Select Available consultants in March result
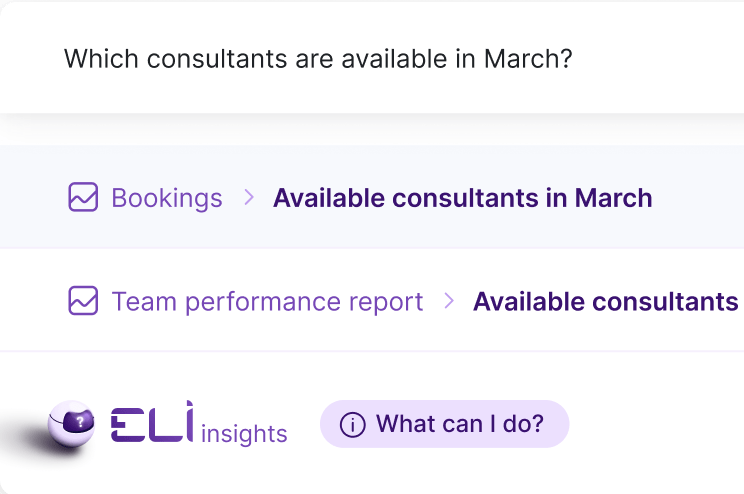This screenshot has height=494, width=744. coord(463,198)
